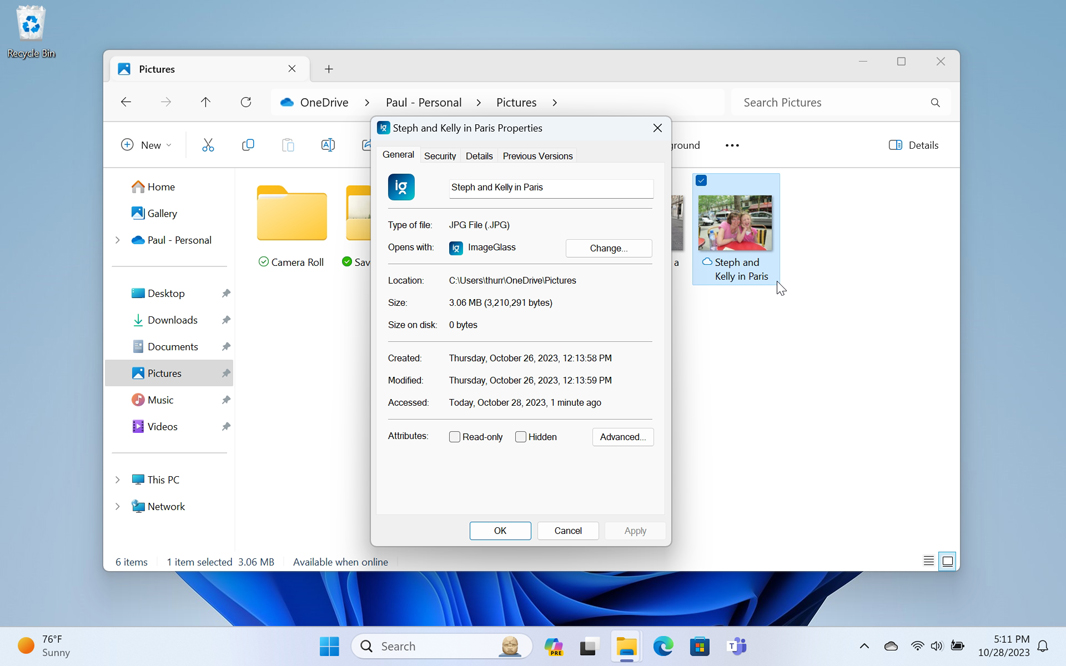Uncheck the Steph and Kelly file checkbox

click(x=701, y=181)
